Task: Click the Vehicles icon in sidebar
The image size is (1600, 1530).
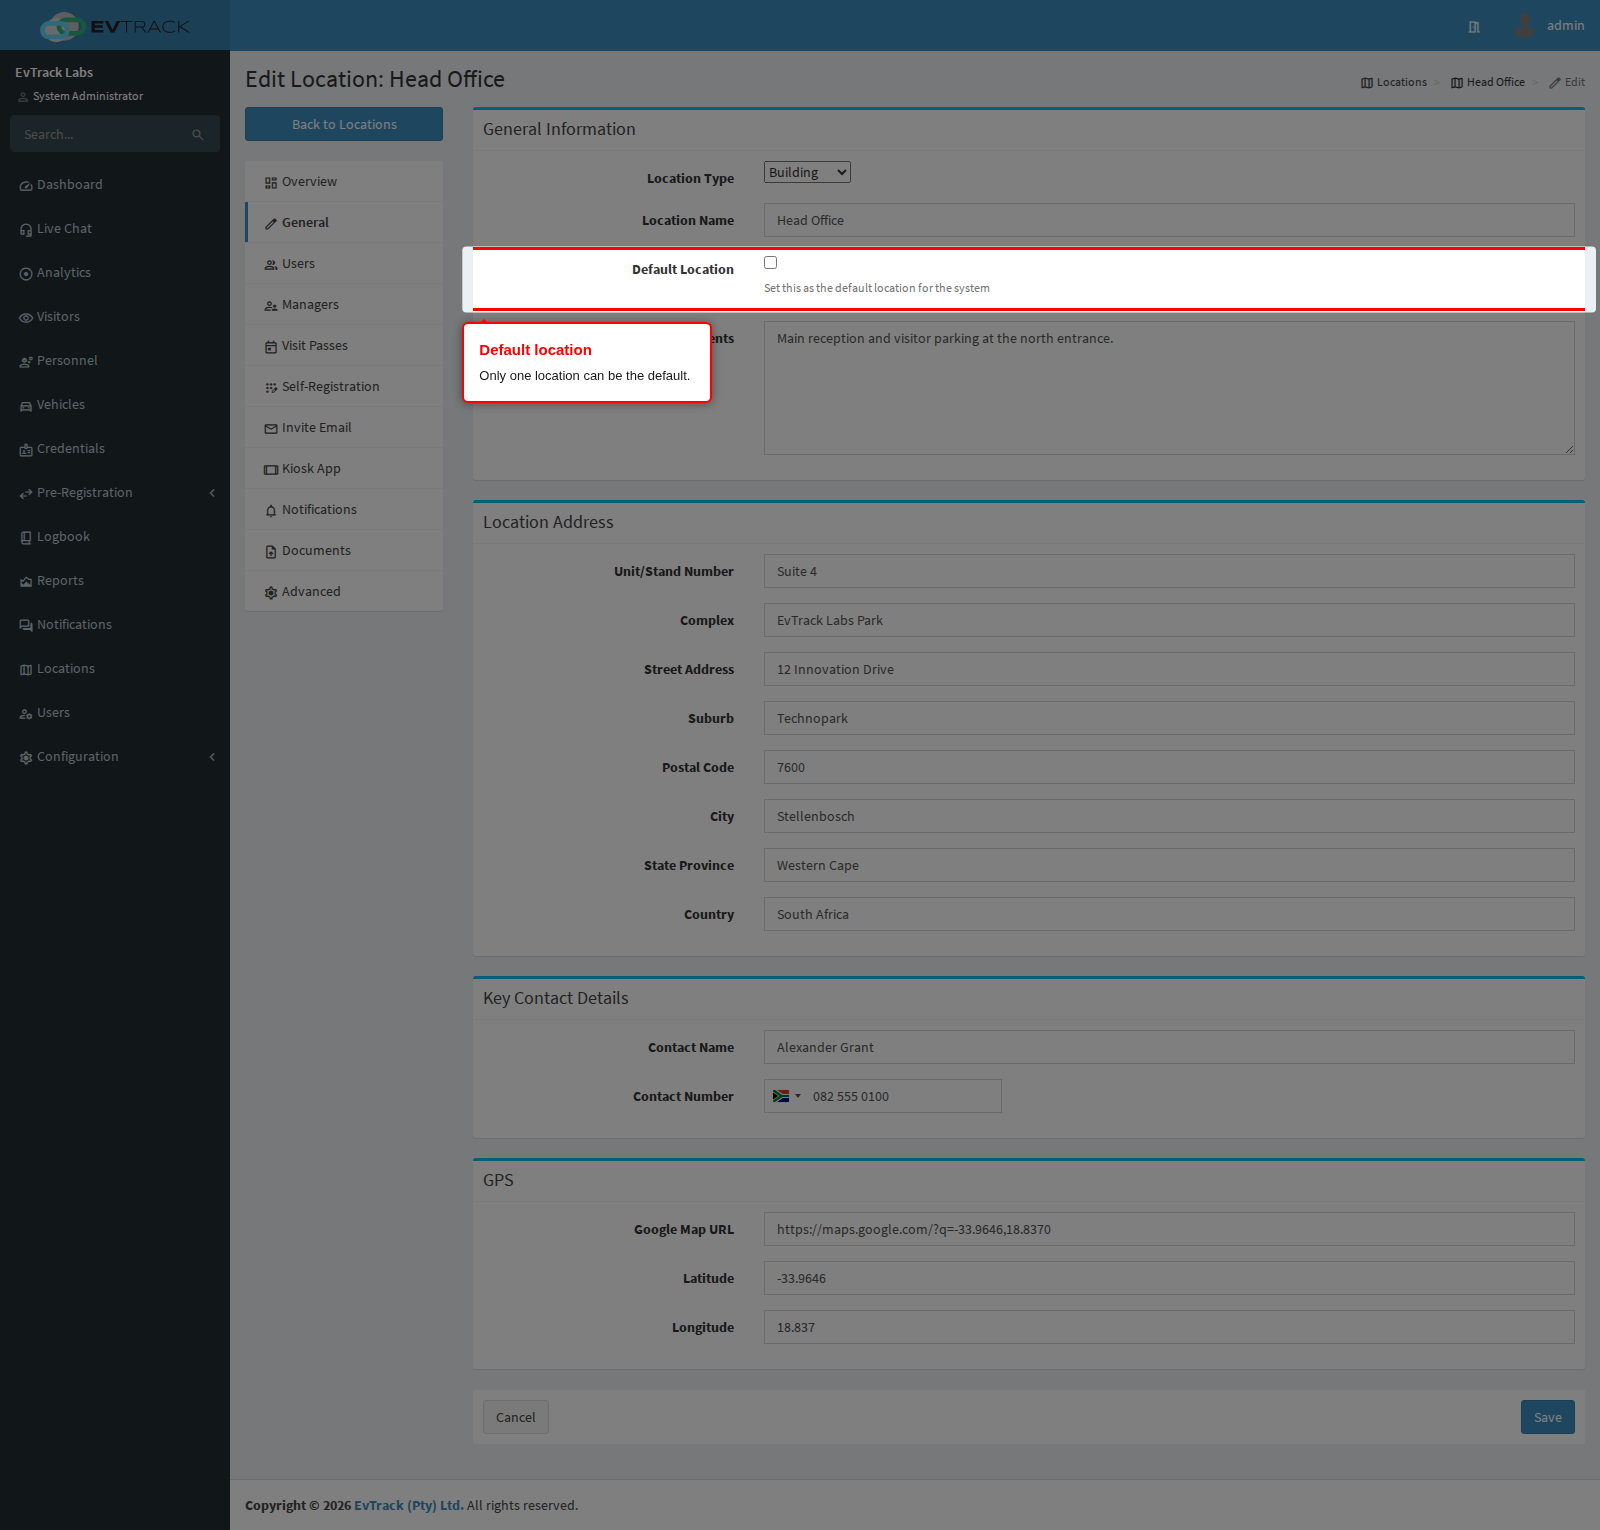Action: tap(26, 406)
